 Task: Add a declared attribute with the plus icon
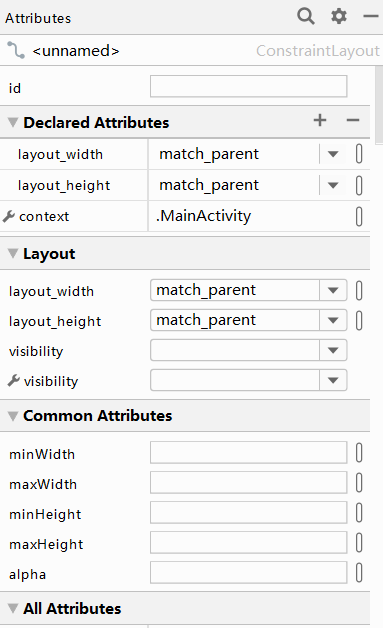pos(320,120)
